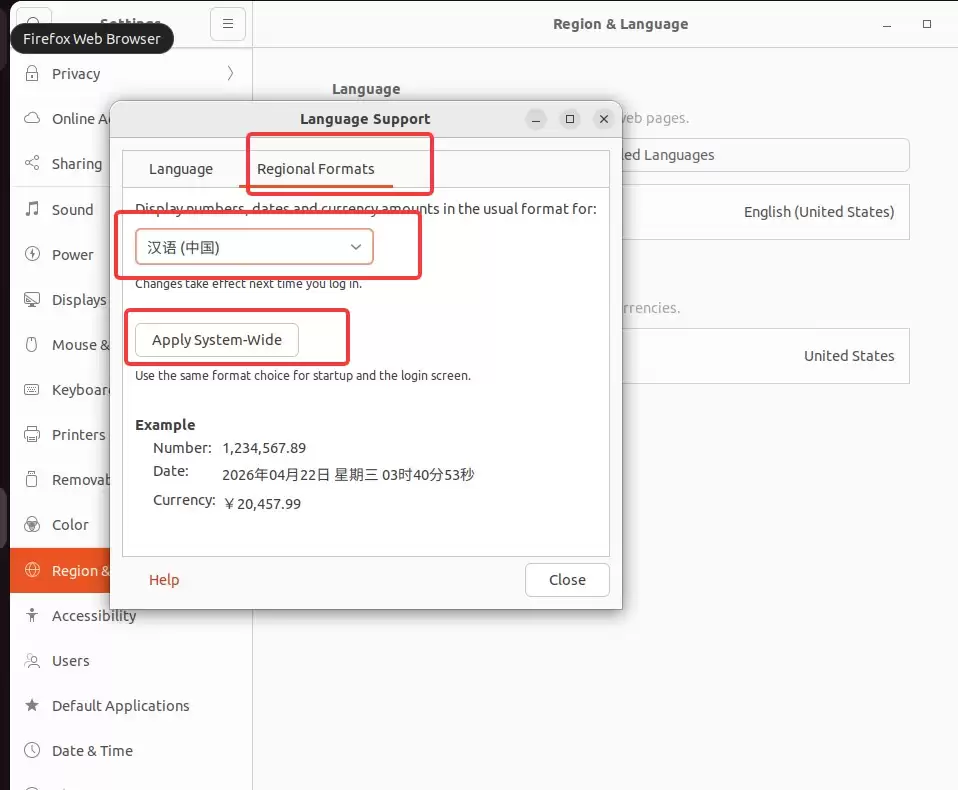
Task: Open Date & Time settings label
Action: [92, 751]
